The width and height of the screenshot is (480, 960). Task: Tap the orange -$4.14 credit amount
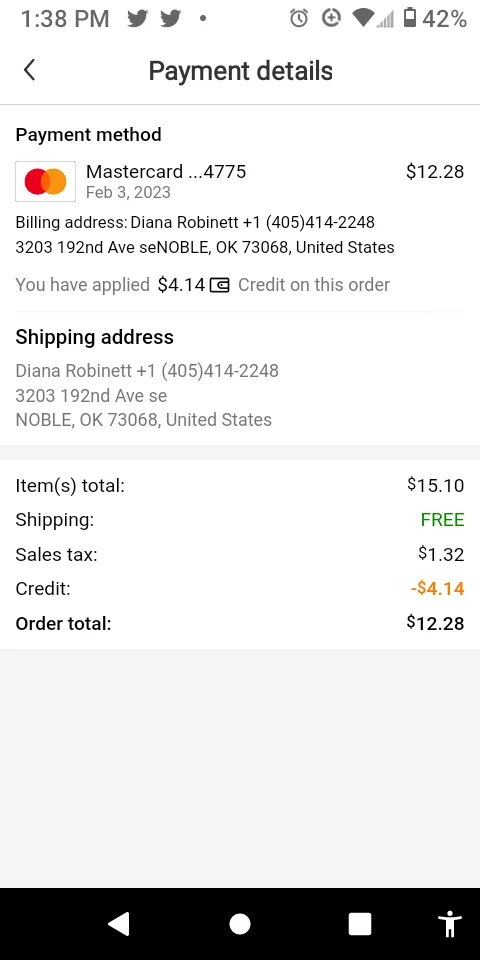(437, 589)
